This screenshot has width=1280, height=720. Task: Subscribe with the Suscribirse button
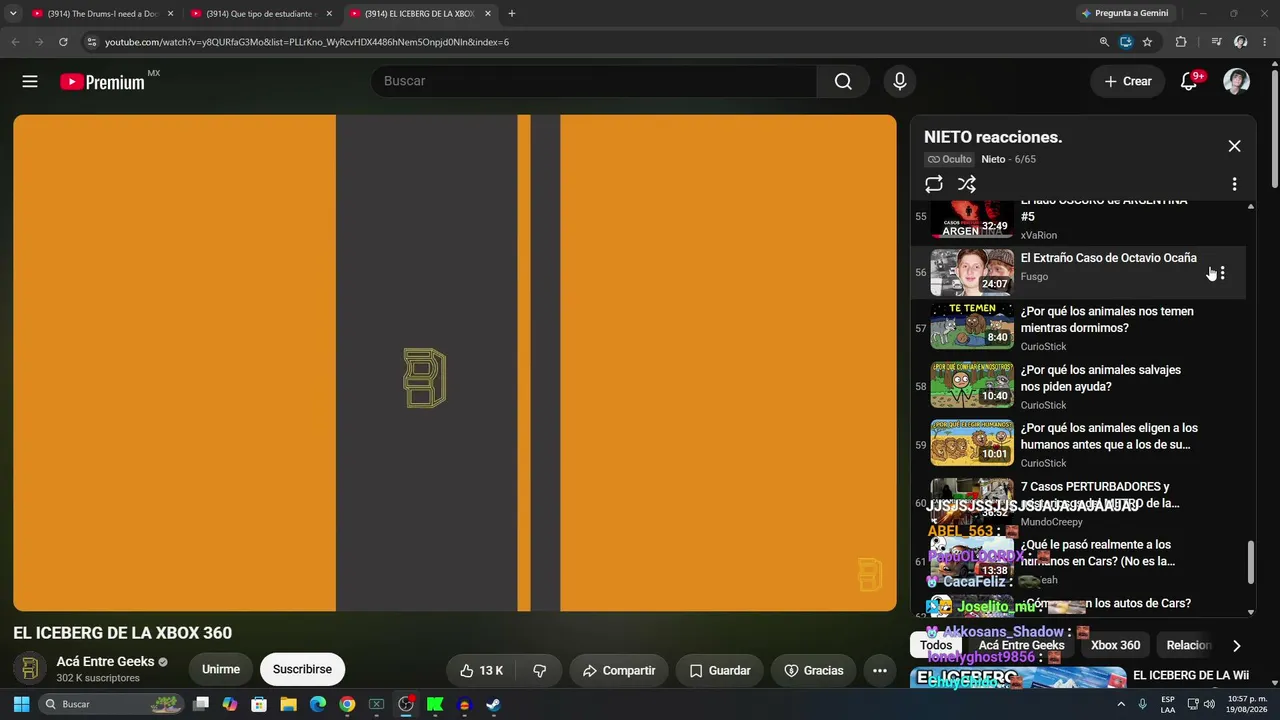[x=302, y=670]
